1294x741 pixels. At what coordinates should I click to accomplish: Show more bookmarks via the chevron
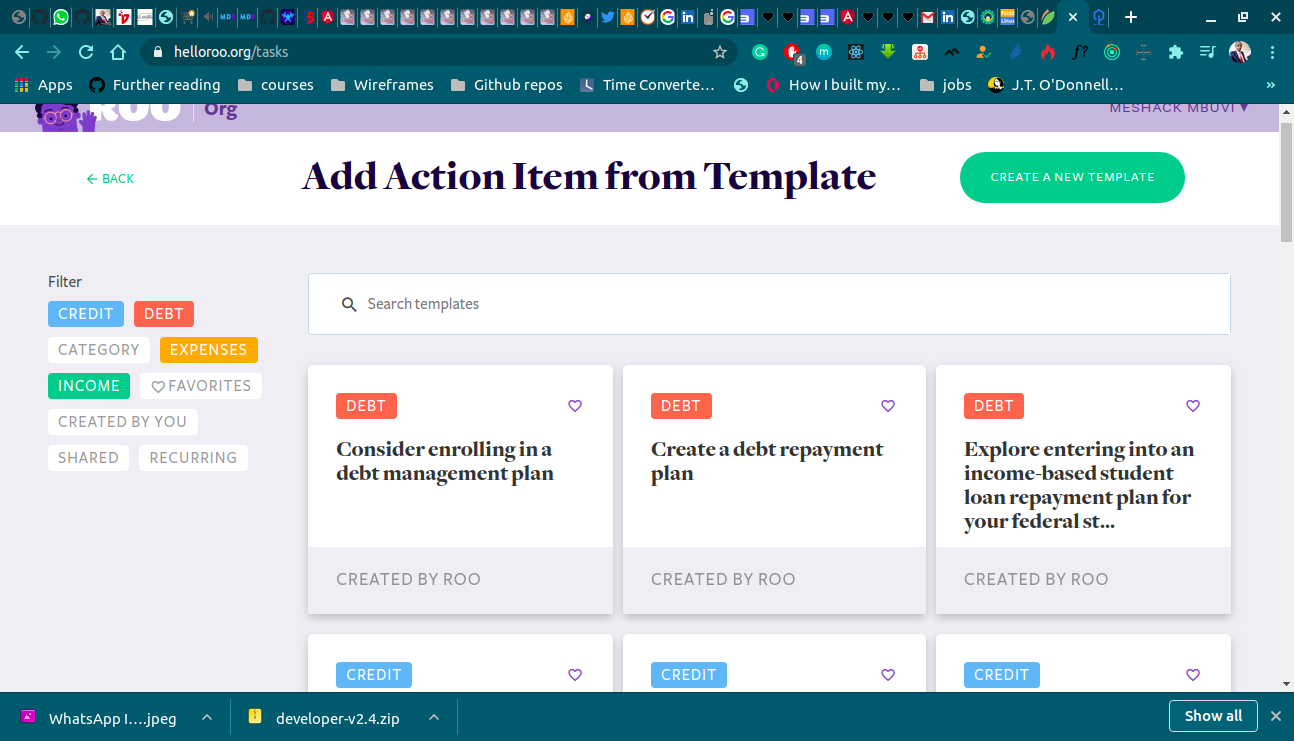click(1271, 85)
